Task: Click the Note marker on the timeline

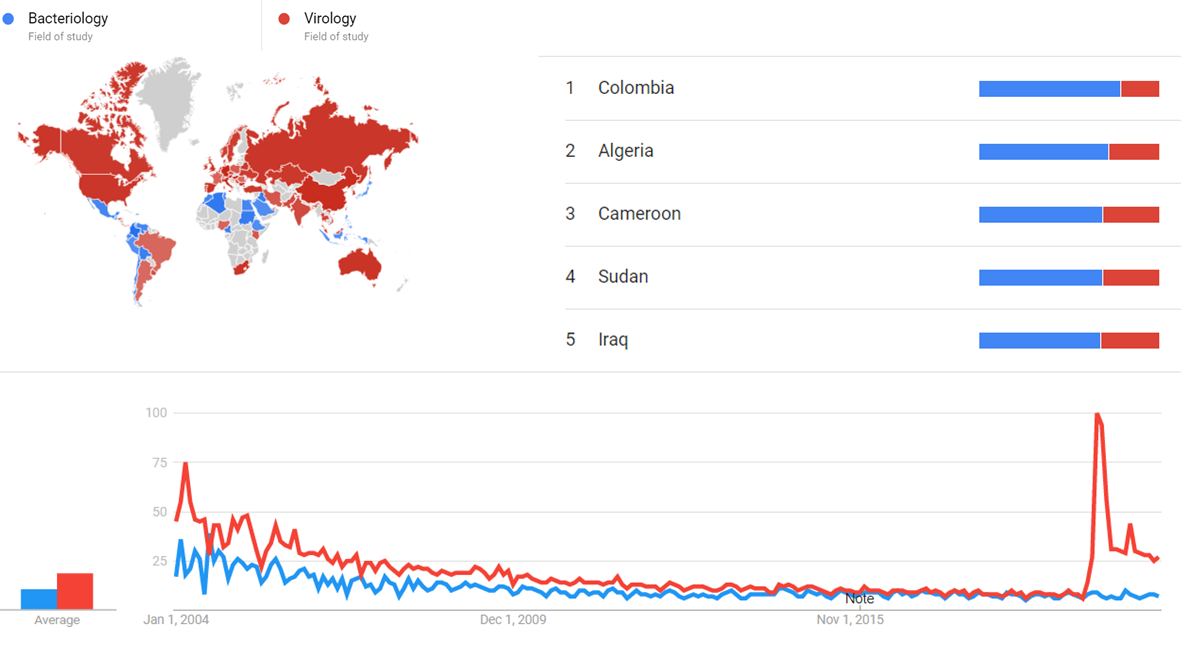Action: pos(859,599)
